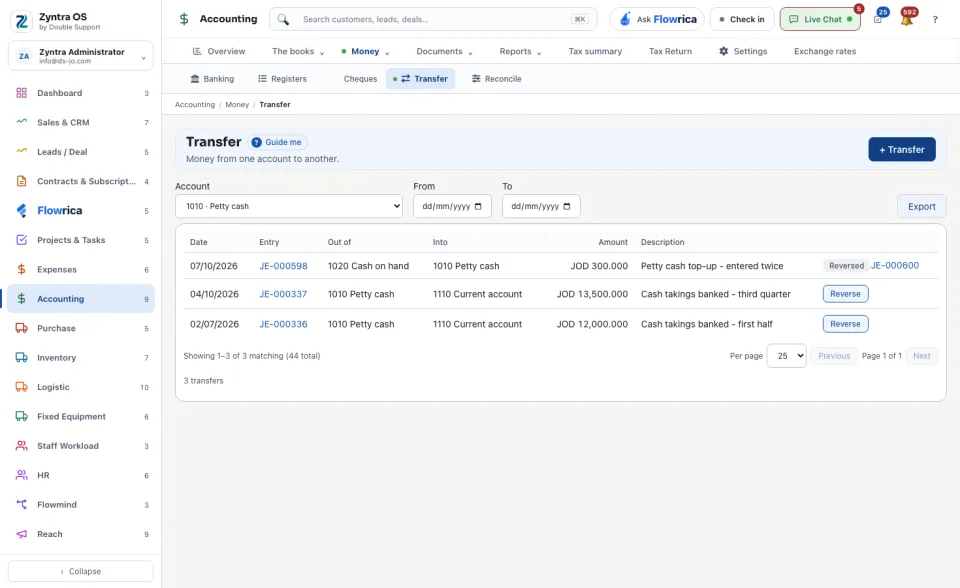The height and width of the screenshot is (588, 960).
Task: Open Fixed Equipment sidebar icon
Action: point(21,416)
